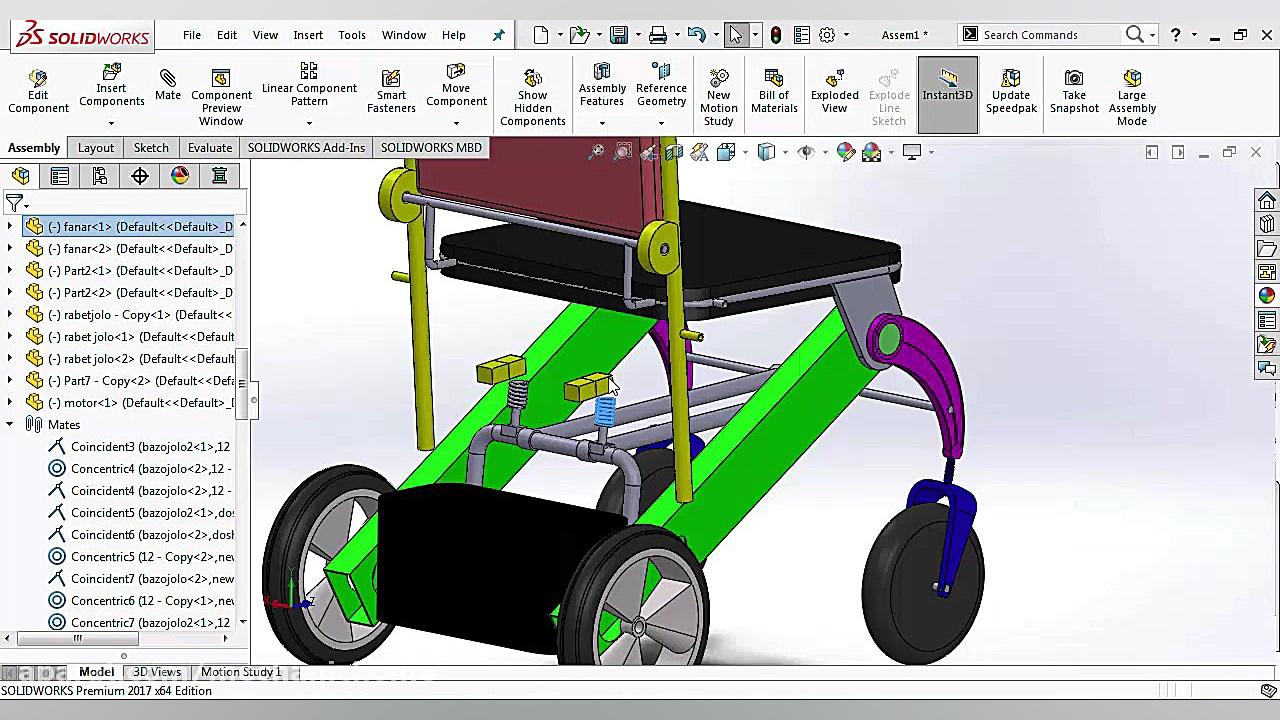This screenshot has height=720, width=1280.
Task: Toggle the Instant3D tool
Action: 947,94
